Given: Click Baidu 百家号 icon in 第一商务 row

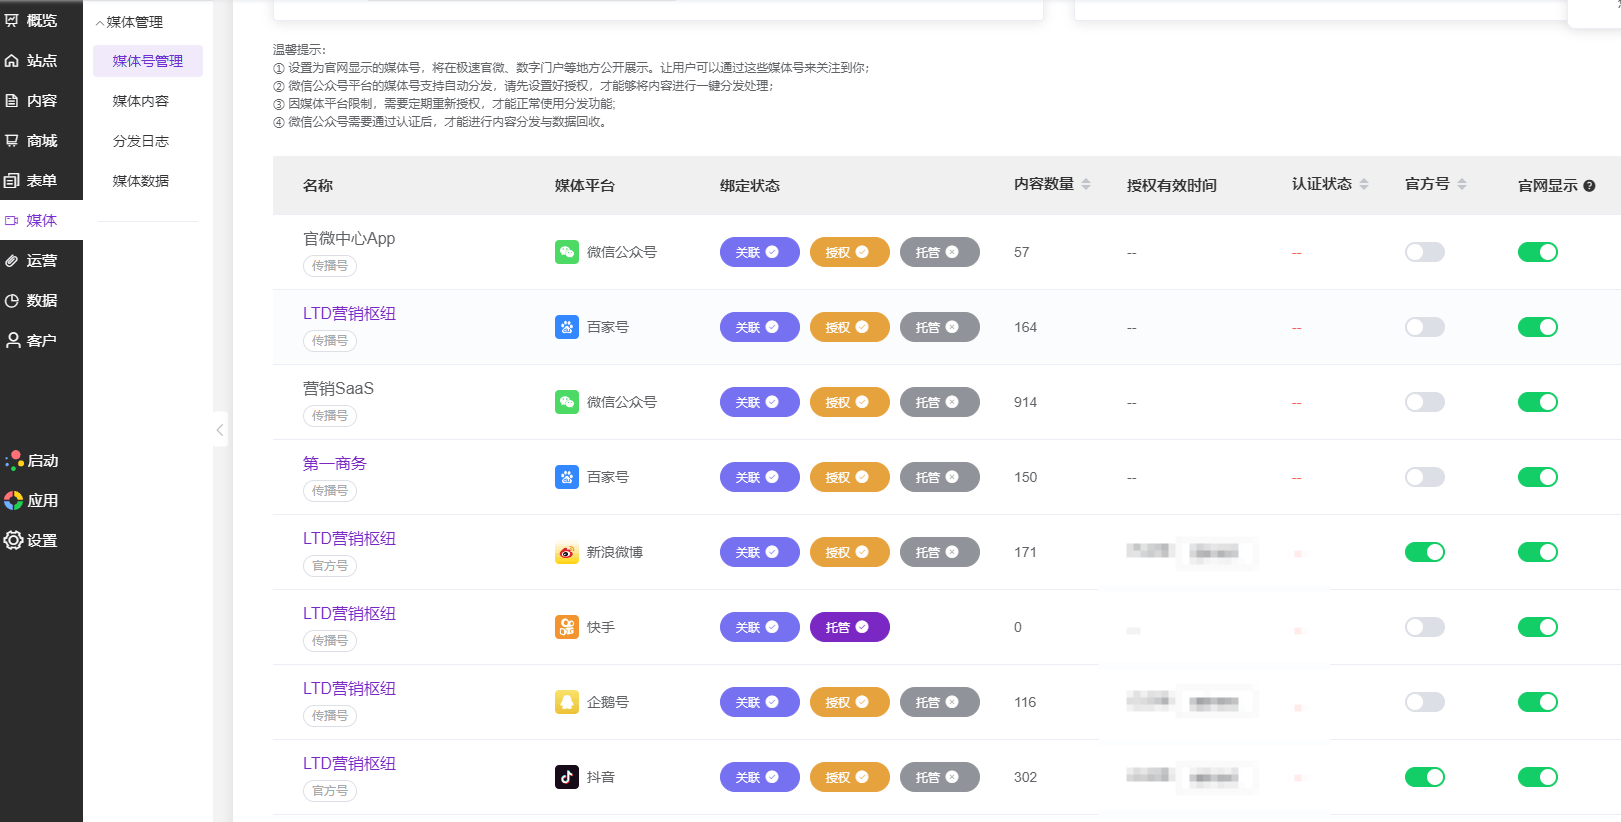Looking at the screenshot, I should point(567,477).
